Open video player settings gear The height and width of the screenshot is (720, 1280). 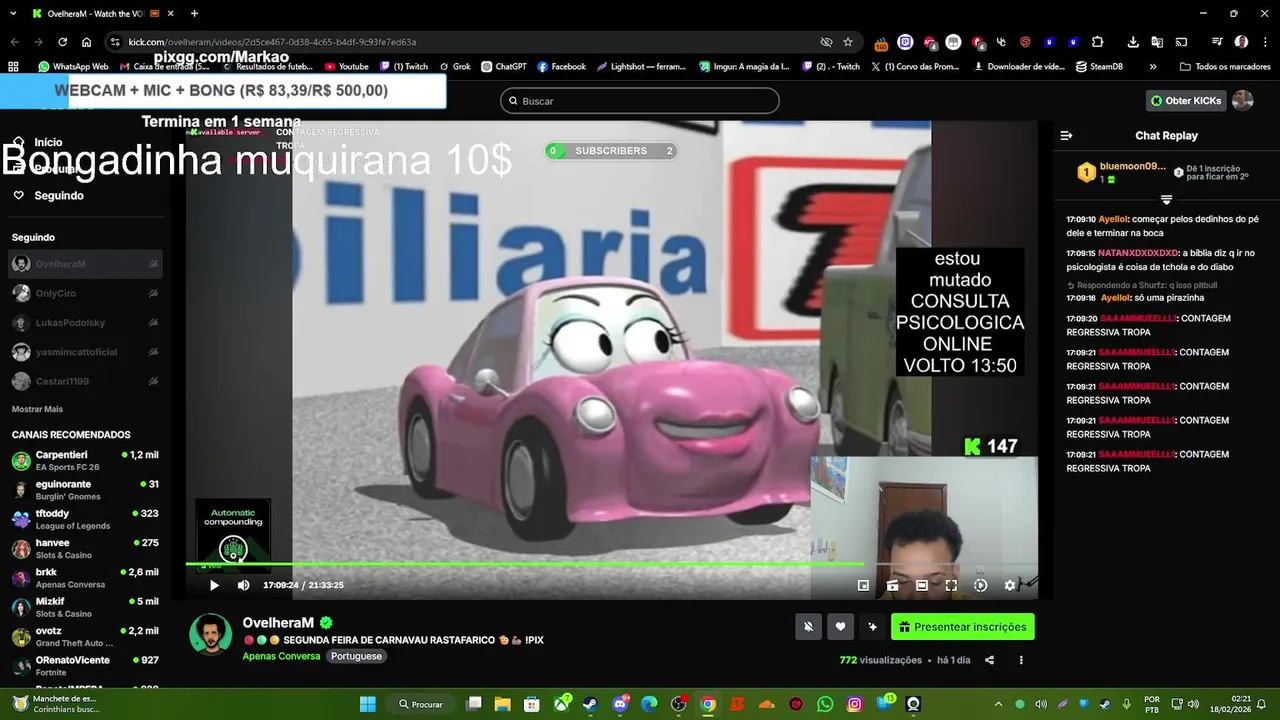click(1010, 585)
